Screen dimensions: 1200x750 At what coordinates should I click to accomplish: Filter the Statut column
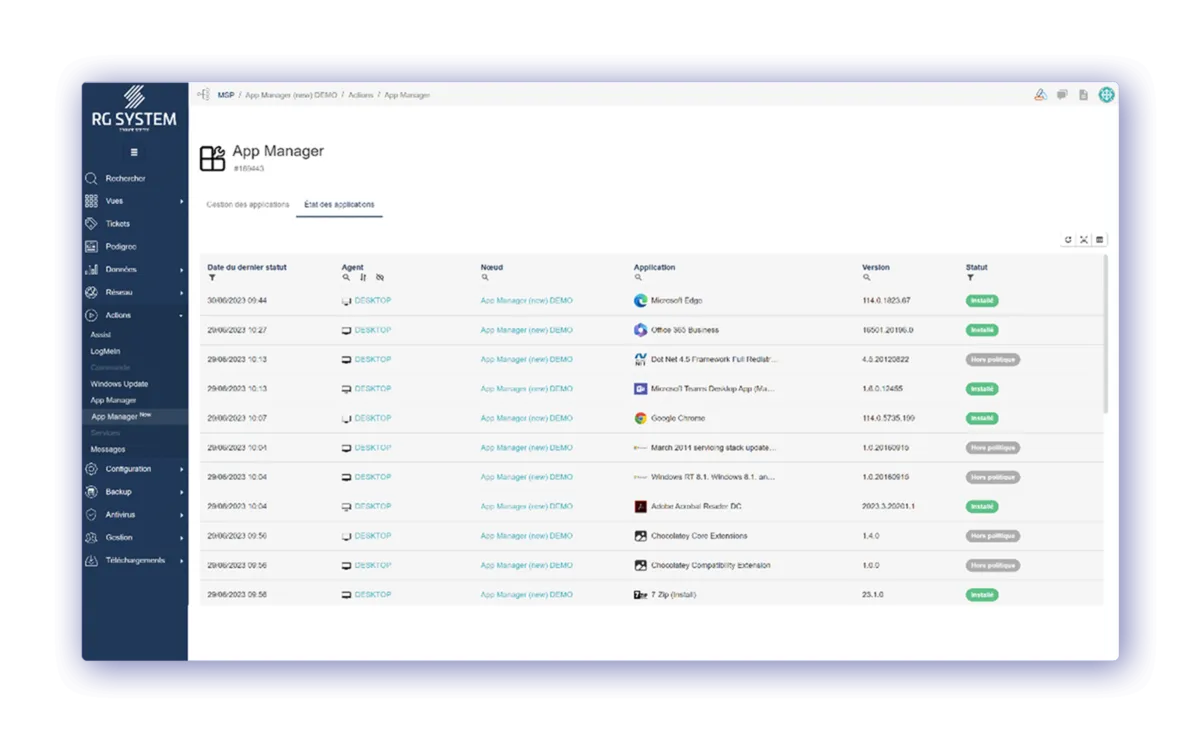(x=970, y=278)
